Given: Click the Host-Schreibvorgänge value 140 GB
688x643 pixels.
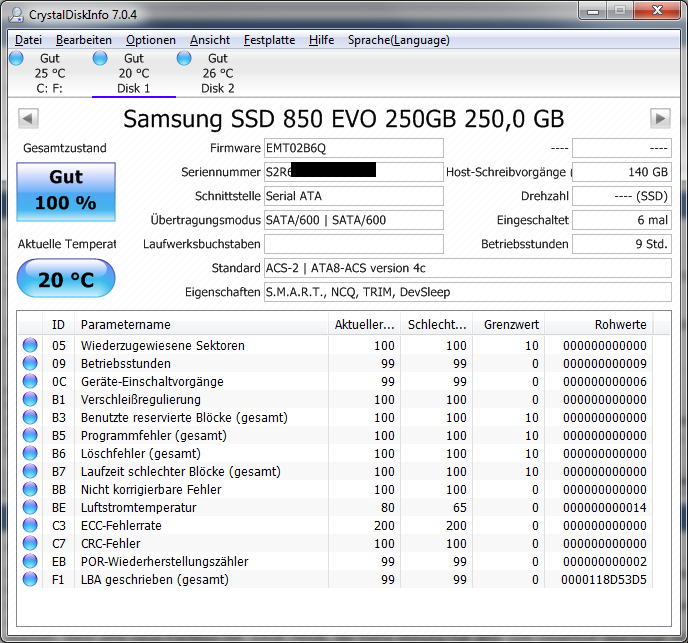Looking at the screenshot, I should click(622, 172).
